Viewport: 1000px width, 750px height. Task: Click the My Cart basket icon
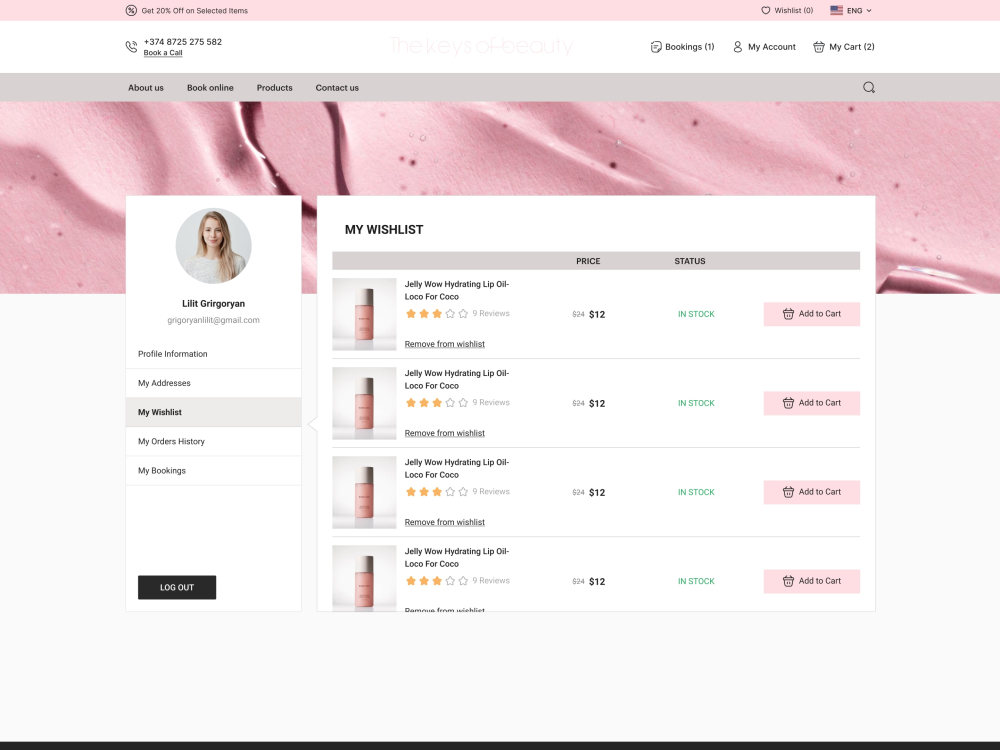click(818, 47)
